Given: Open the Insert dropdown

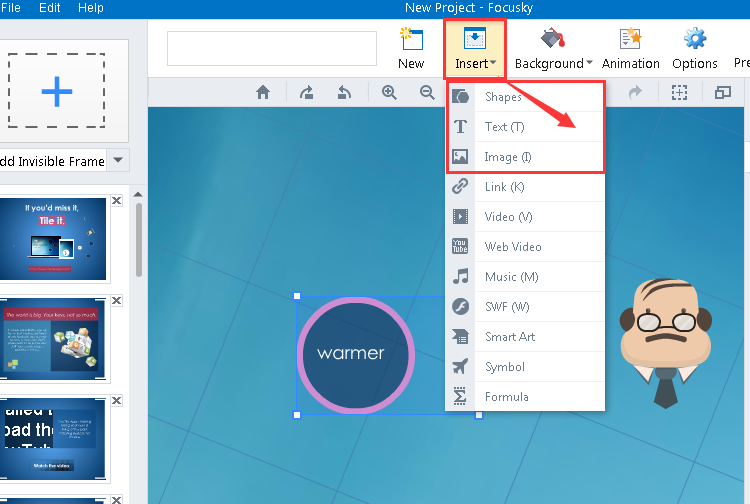Looking at the screenshot, I should pos(475,49).
